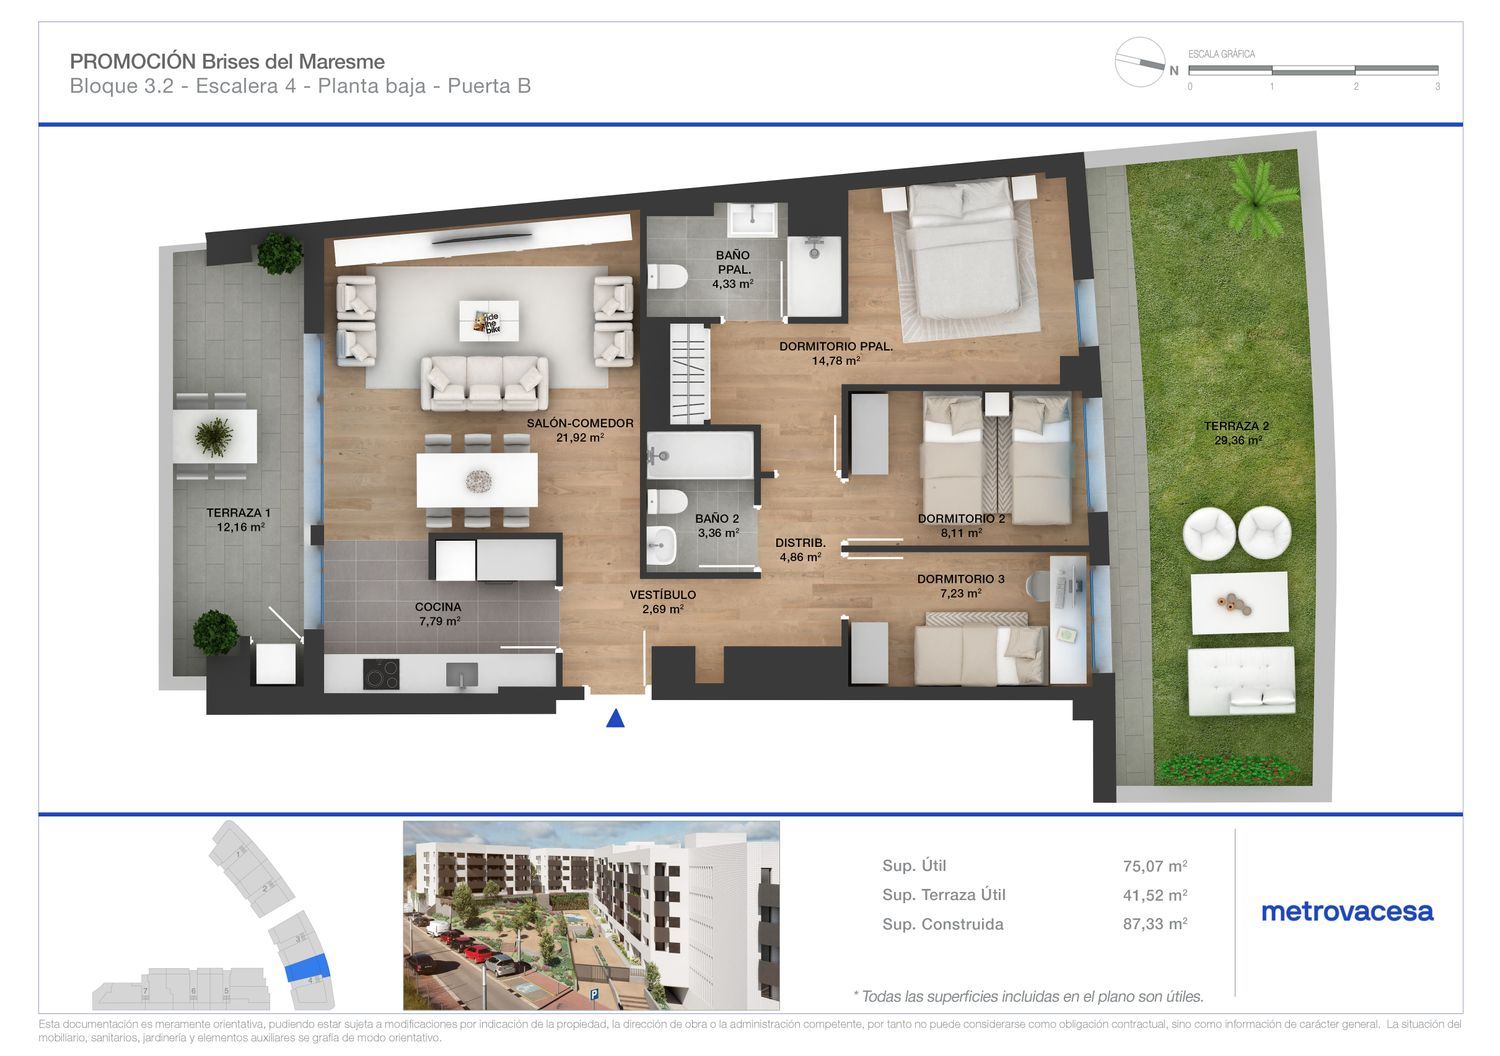Click the Sup. Construida 87,33 m² value
This screenshot has width=1500, height=1056.
pyautogui.click(x=1154, y=924)
